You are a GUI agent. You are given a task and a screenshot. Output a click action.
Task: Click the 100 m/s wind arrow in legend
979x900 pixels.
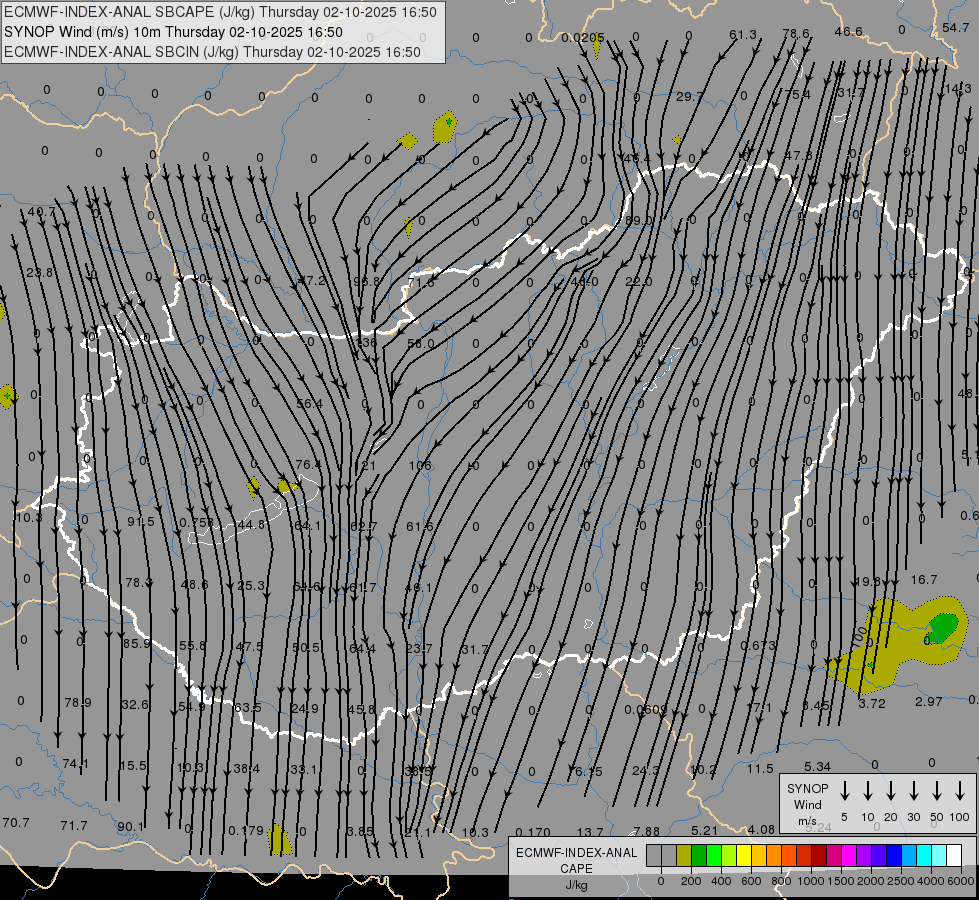coord(960,791)
